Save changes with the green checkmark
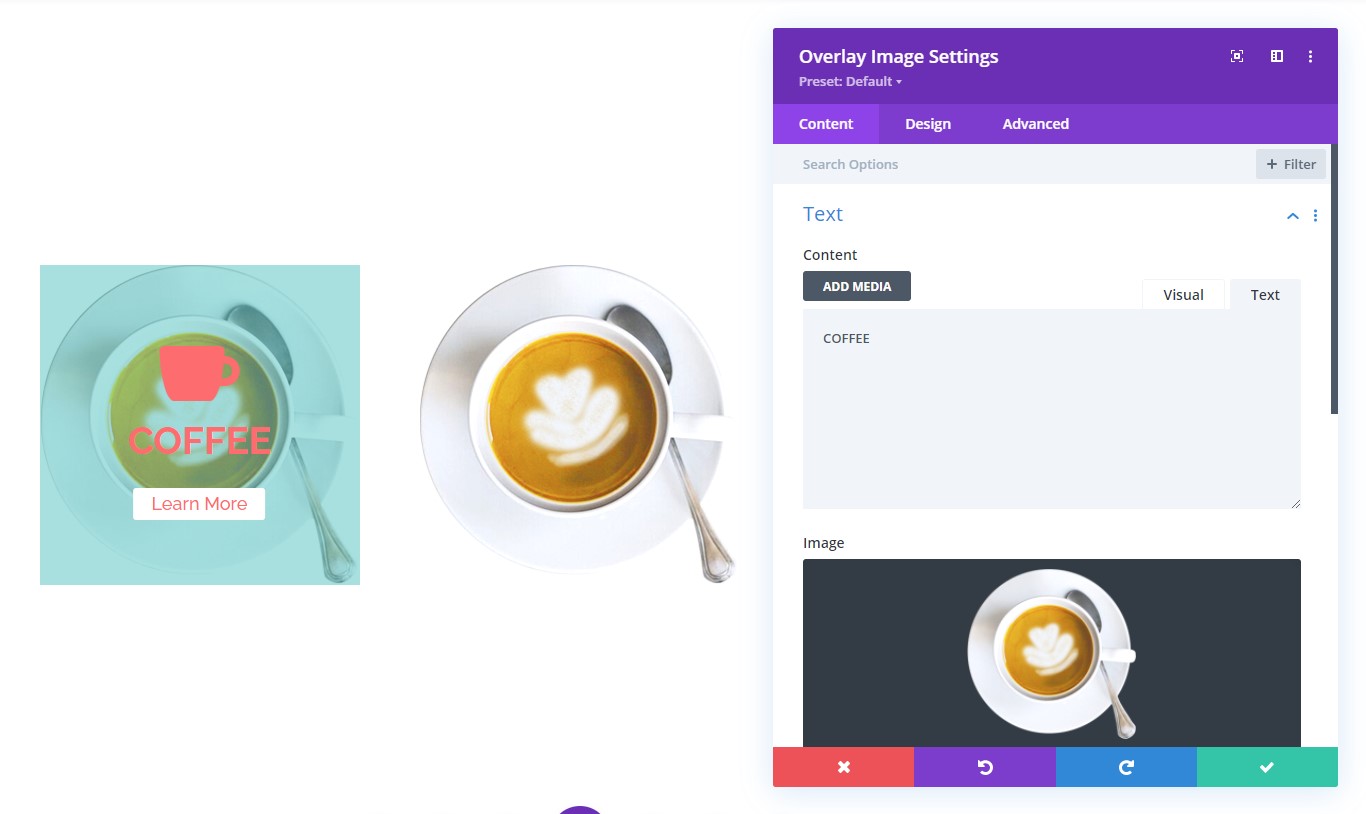1366x814 pixels. [1267, 767]
